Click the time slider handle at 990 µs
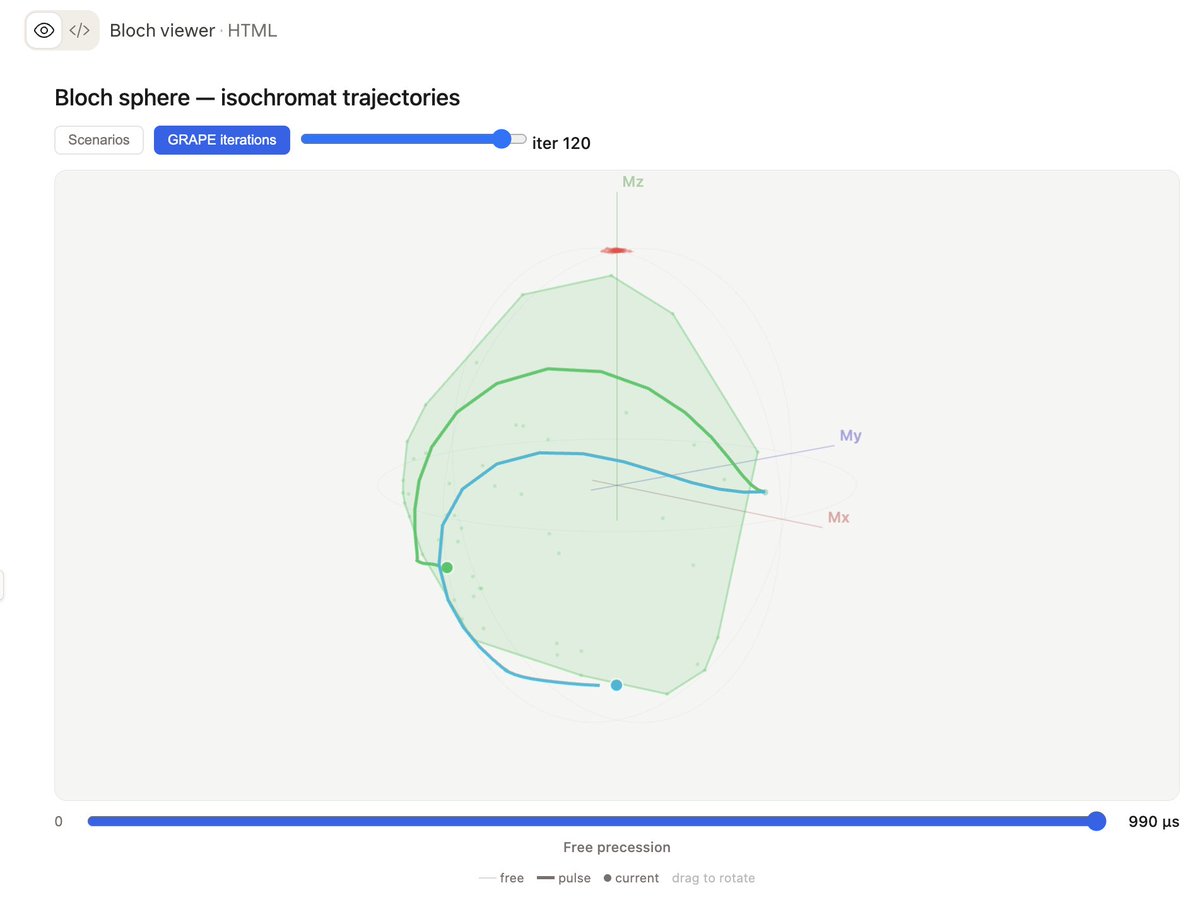Viewport: 1200px width, 919px height. 1097,821
